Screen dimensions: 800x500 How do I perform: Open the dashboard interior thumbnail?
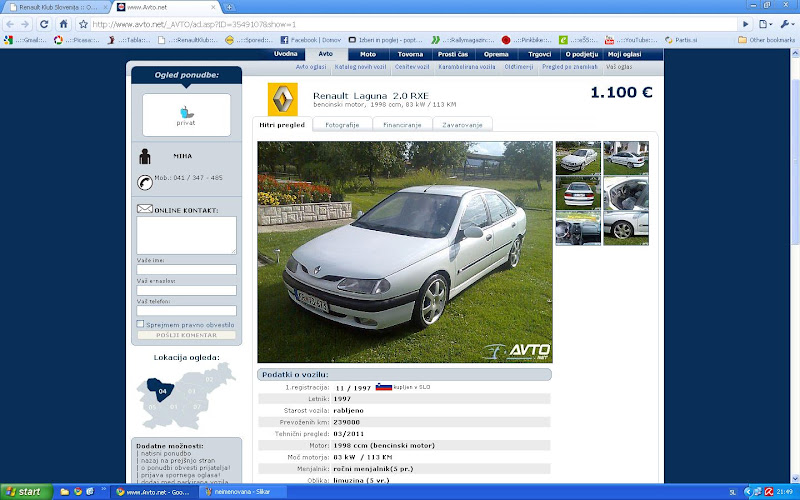(x=578, y=229)
